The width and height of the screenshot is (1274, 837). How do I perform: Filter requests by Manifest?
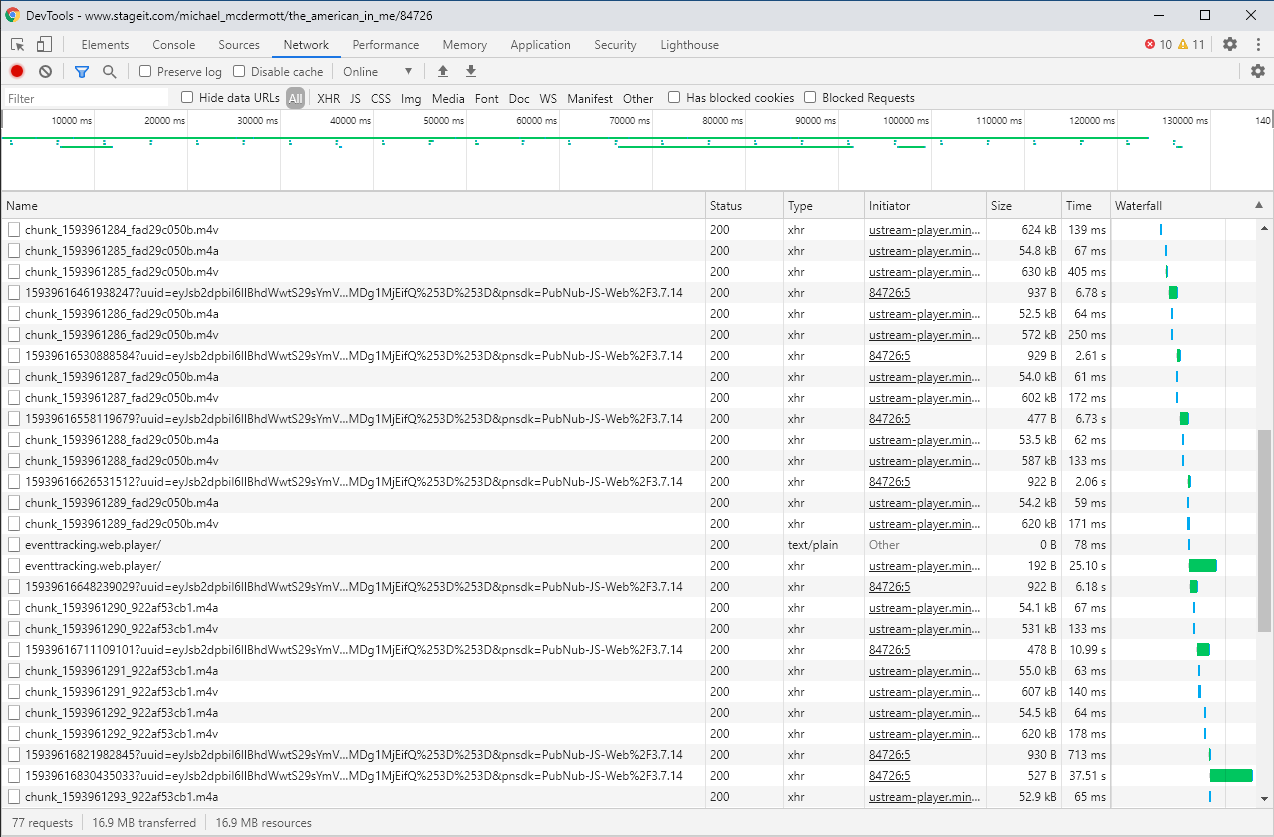(x=590, y=98)
